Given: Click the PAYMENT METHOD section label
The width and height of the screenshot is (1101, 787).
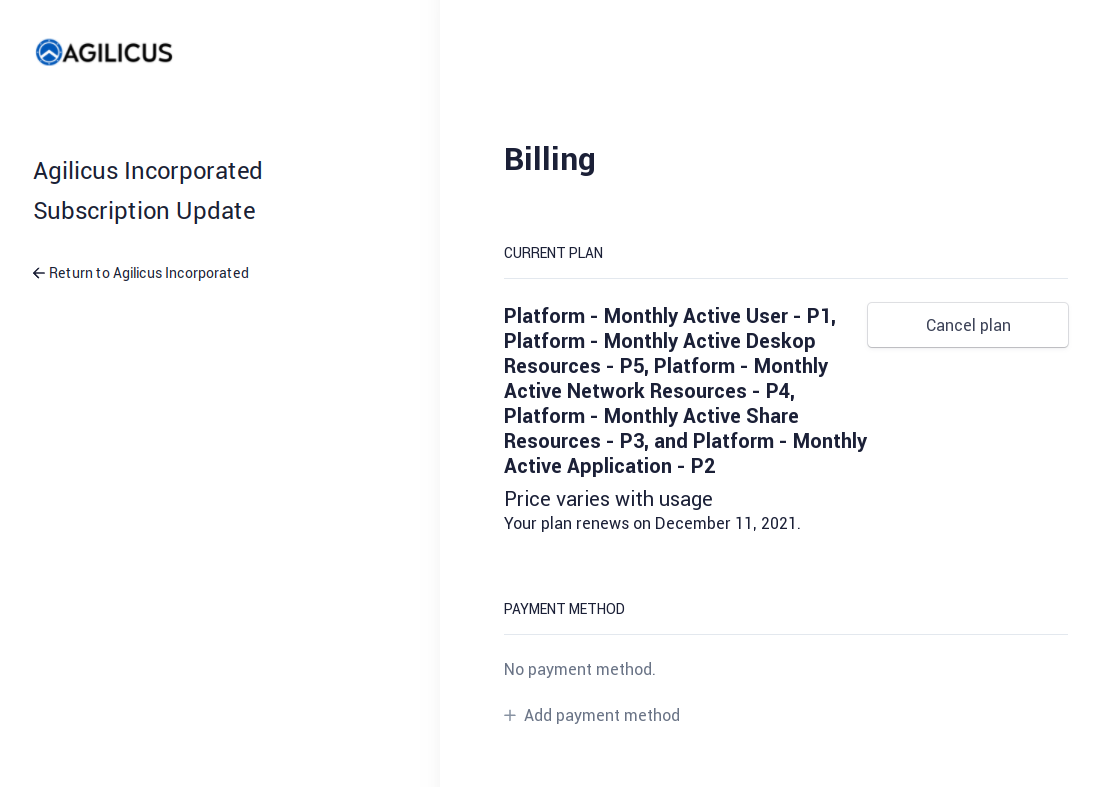Looking at the screenshot, I should pos(564,609).
